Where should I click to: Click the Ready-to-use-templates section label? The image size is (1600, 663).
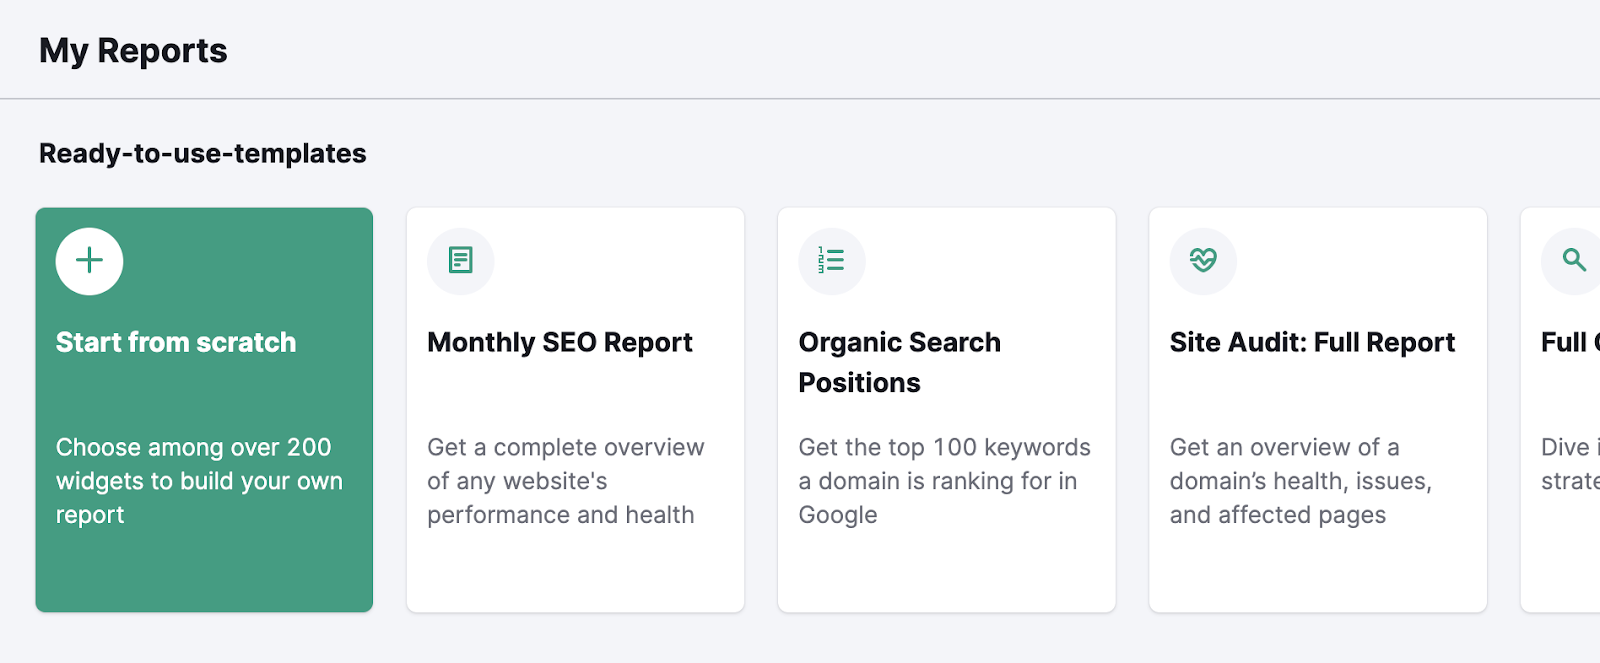pos(202,153)
